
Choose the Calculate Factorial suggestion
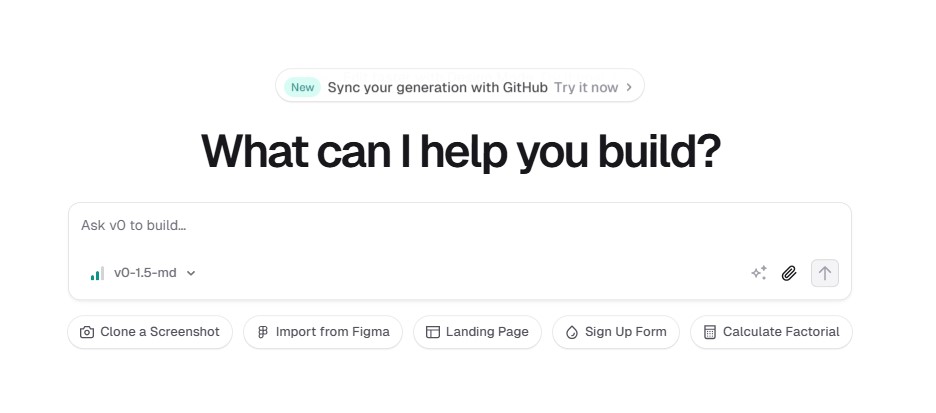pos(771,332)
